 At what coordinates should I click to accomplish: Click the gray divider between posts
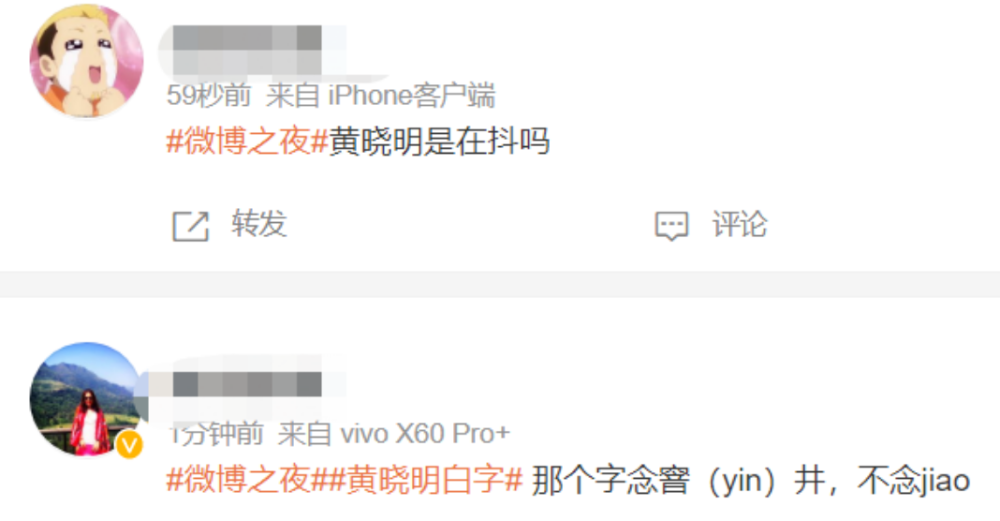[500, 284]
